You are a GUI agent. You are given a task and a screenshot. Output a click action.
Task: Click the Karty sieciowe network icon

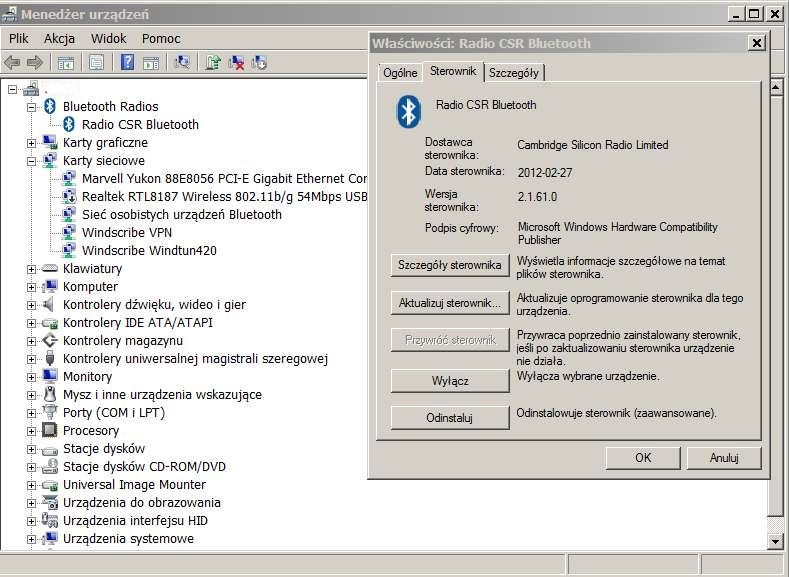coord(50,160)
